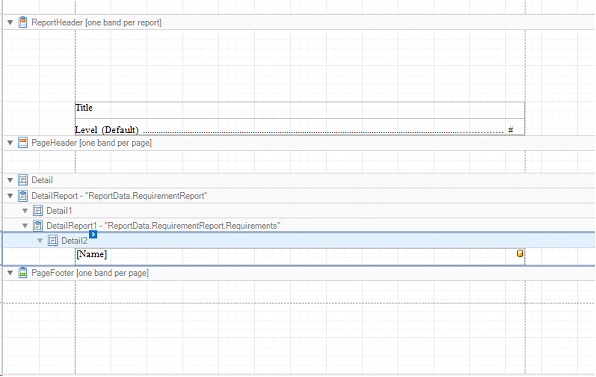Click the Detail band icon
596x377 pixels.
[23, 180]
